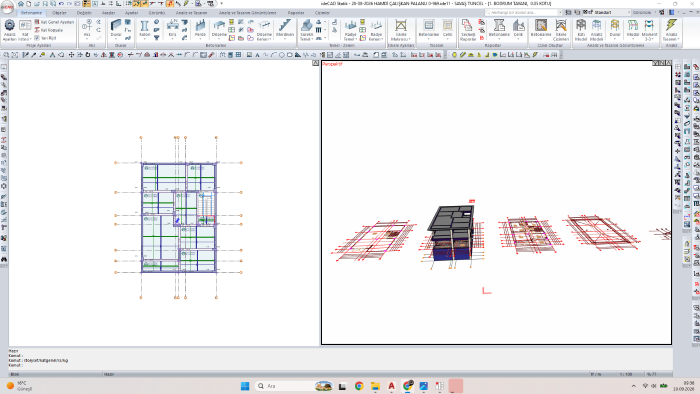Open İskele Makinesi tool
The height and width of the screenshot is (394, 700).
401,30
